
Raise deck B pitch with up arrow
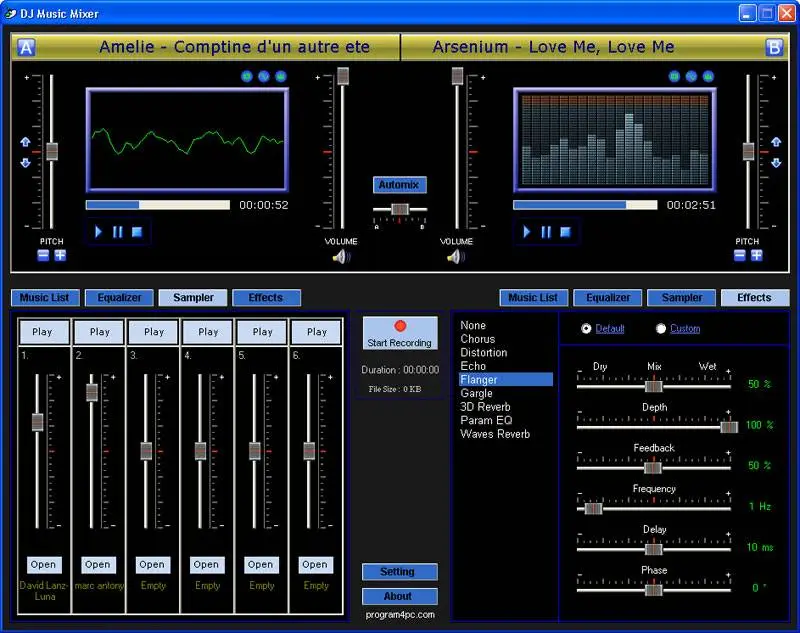776,142
